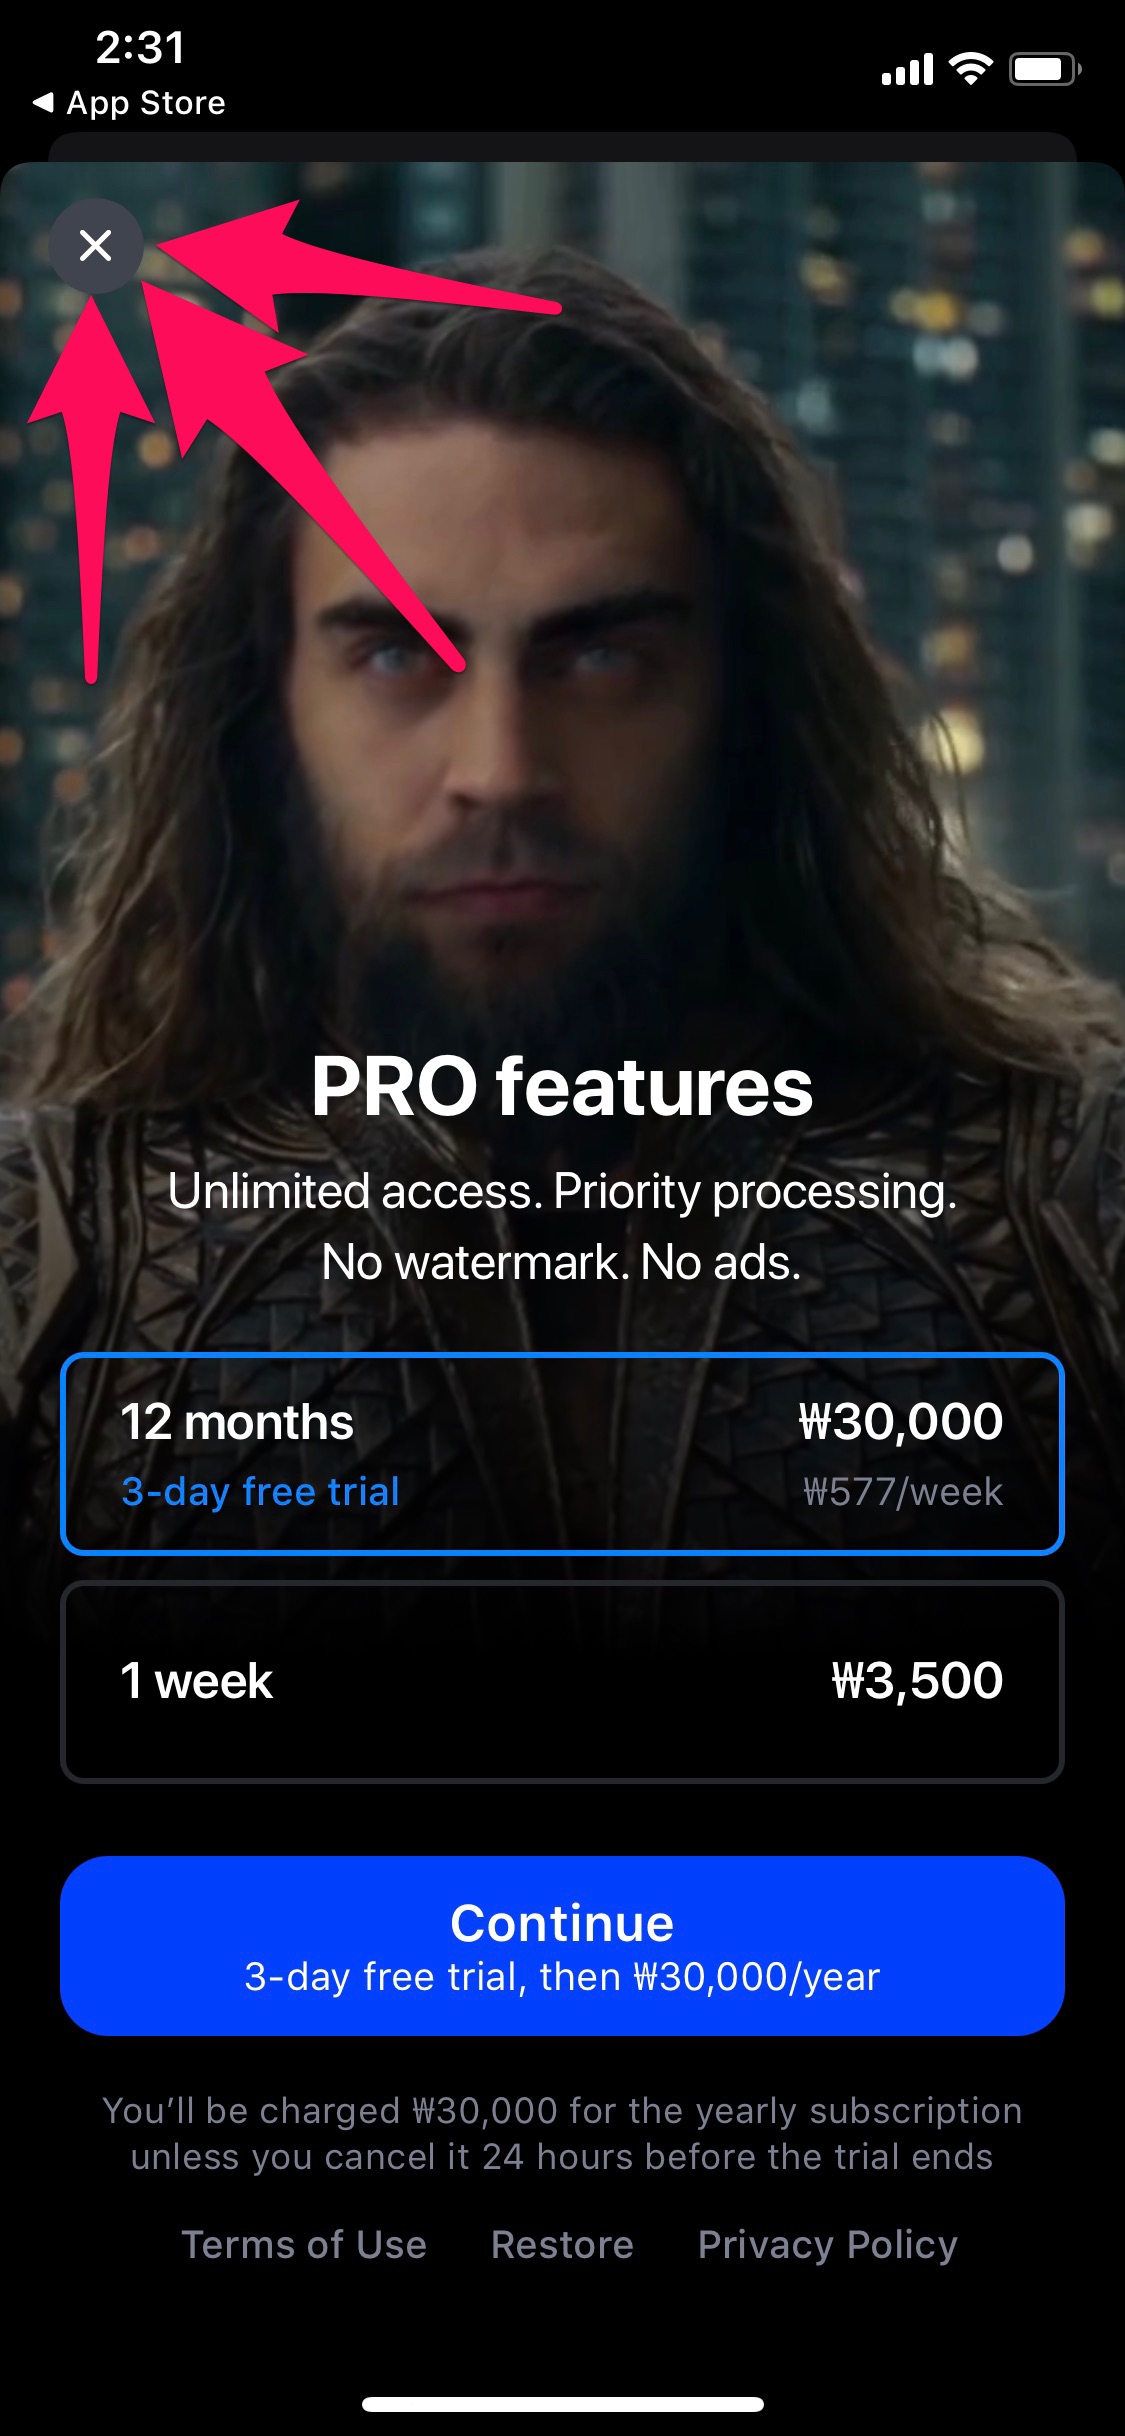Tap Continue to start free trial
Image resolution: width=1125 pixels, height=2436 pixels.
click(x=562, y=1946)
